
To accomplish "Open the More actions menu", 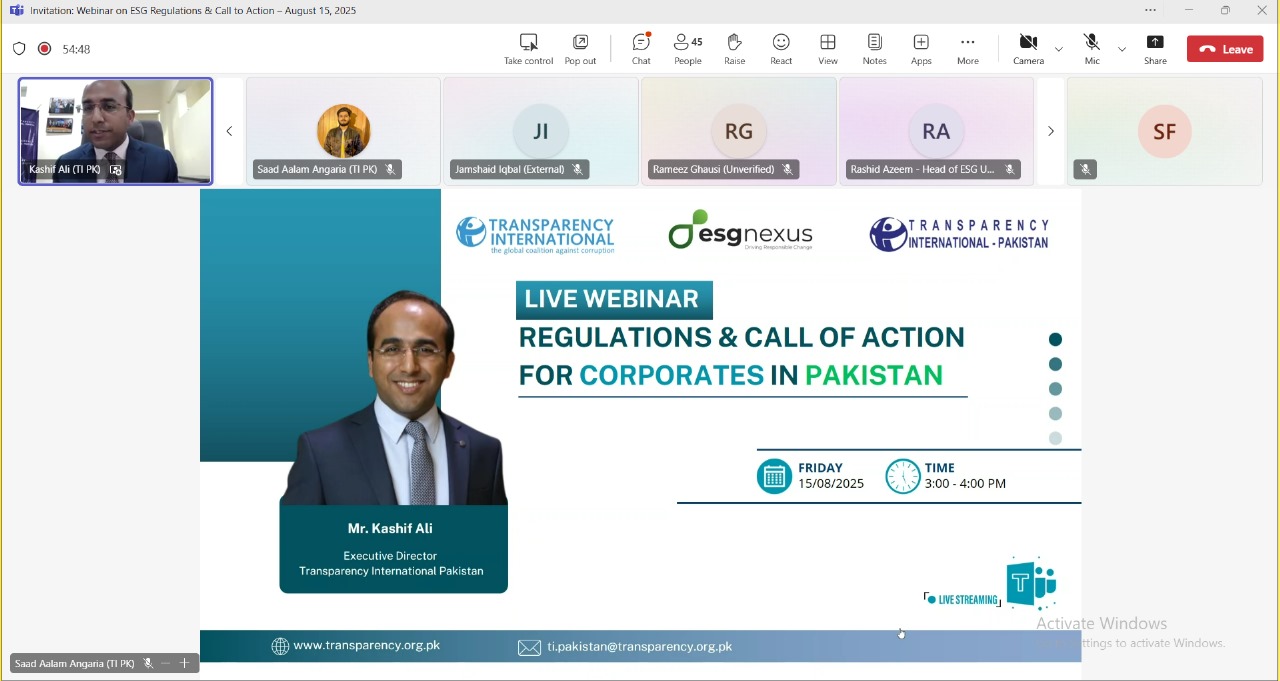I will (x=968, y=48).
